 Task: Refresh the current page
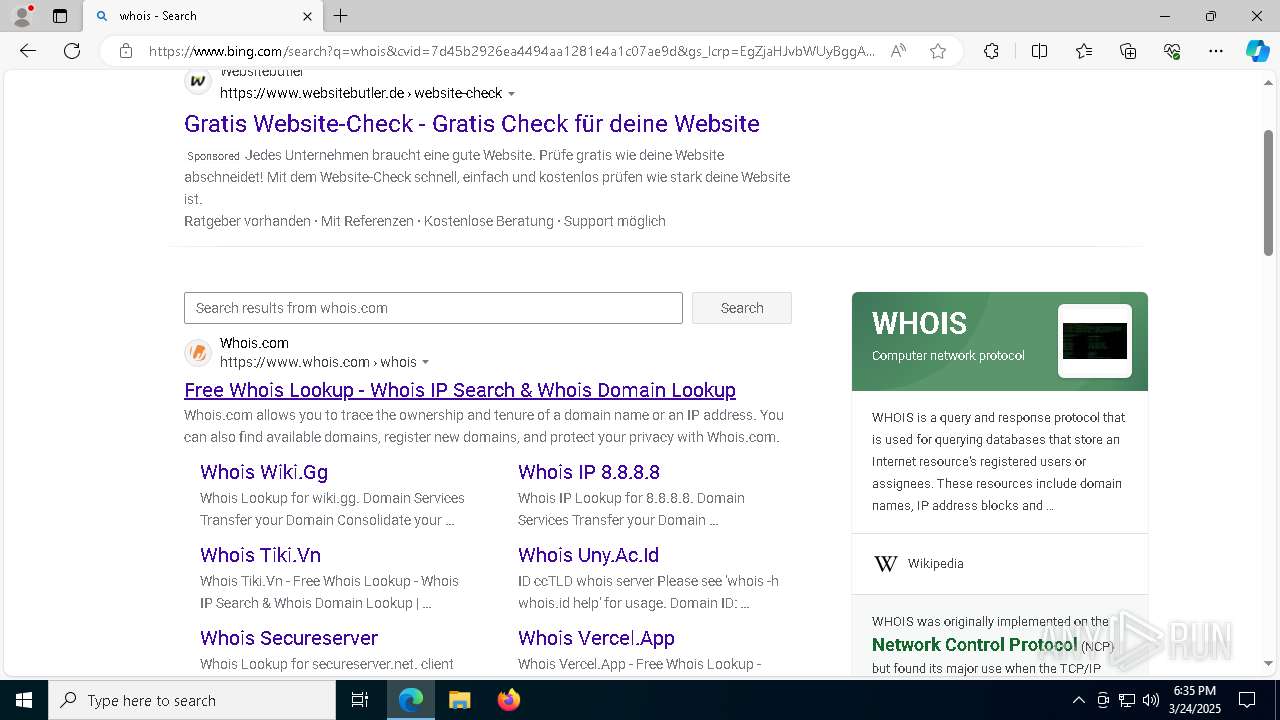click(x=72, y=51)
